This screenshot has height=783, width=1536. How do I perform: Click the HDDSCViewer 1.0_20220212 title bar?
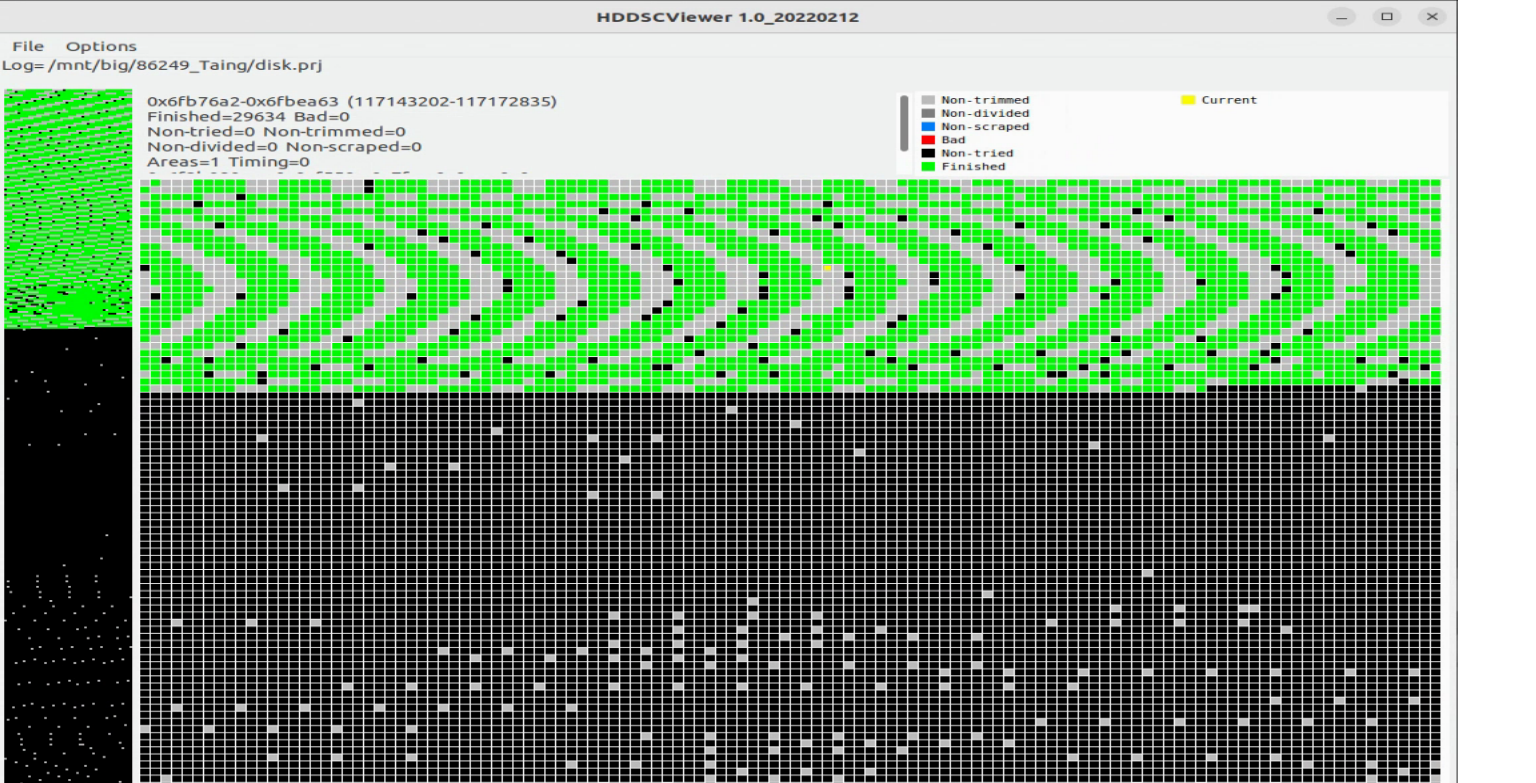(x=728, y=17)
